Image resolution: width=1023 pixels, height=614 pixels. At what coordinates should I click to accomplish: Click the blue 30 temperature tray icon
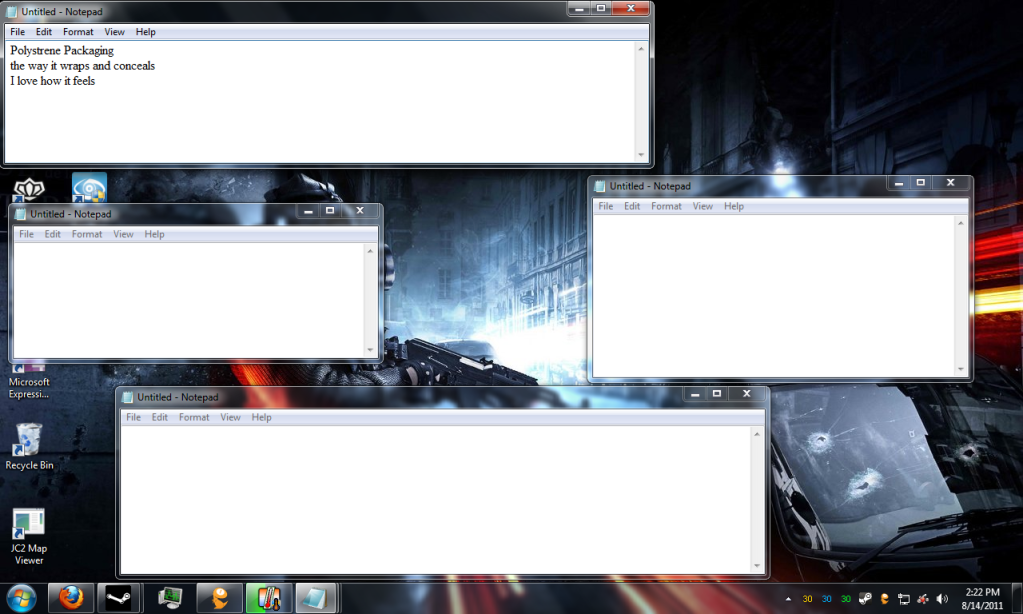point(827,599)
